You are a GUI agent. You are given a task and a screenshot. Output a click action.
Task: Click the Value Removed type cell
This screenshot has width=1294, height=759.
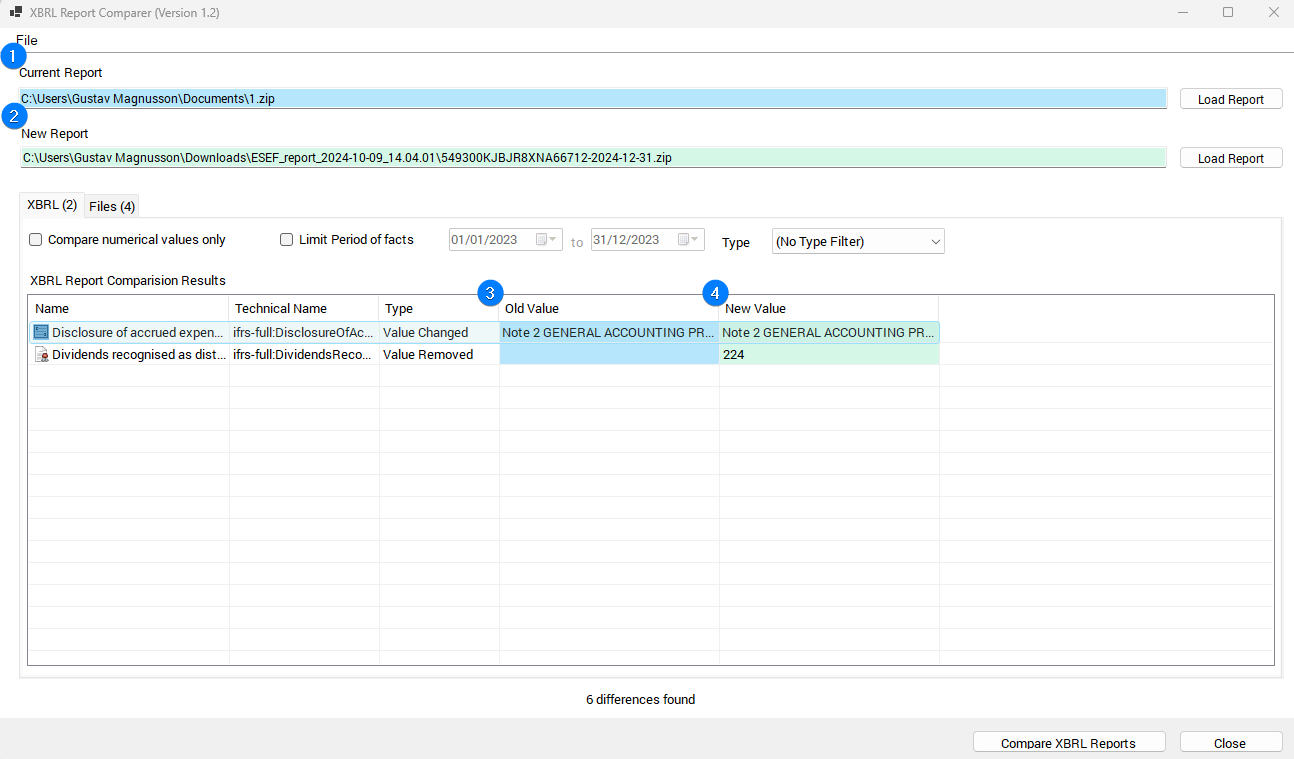click(439, 355)
